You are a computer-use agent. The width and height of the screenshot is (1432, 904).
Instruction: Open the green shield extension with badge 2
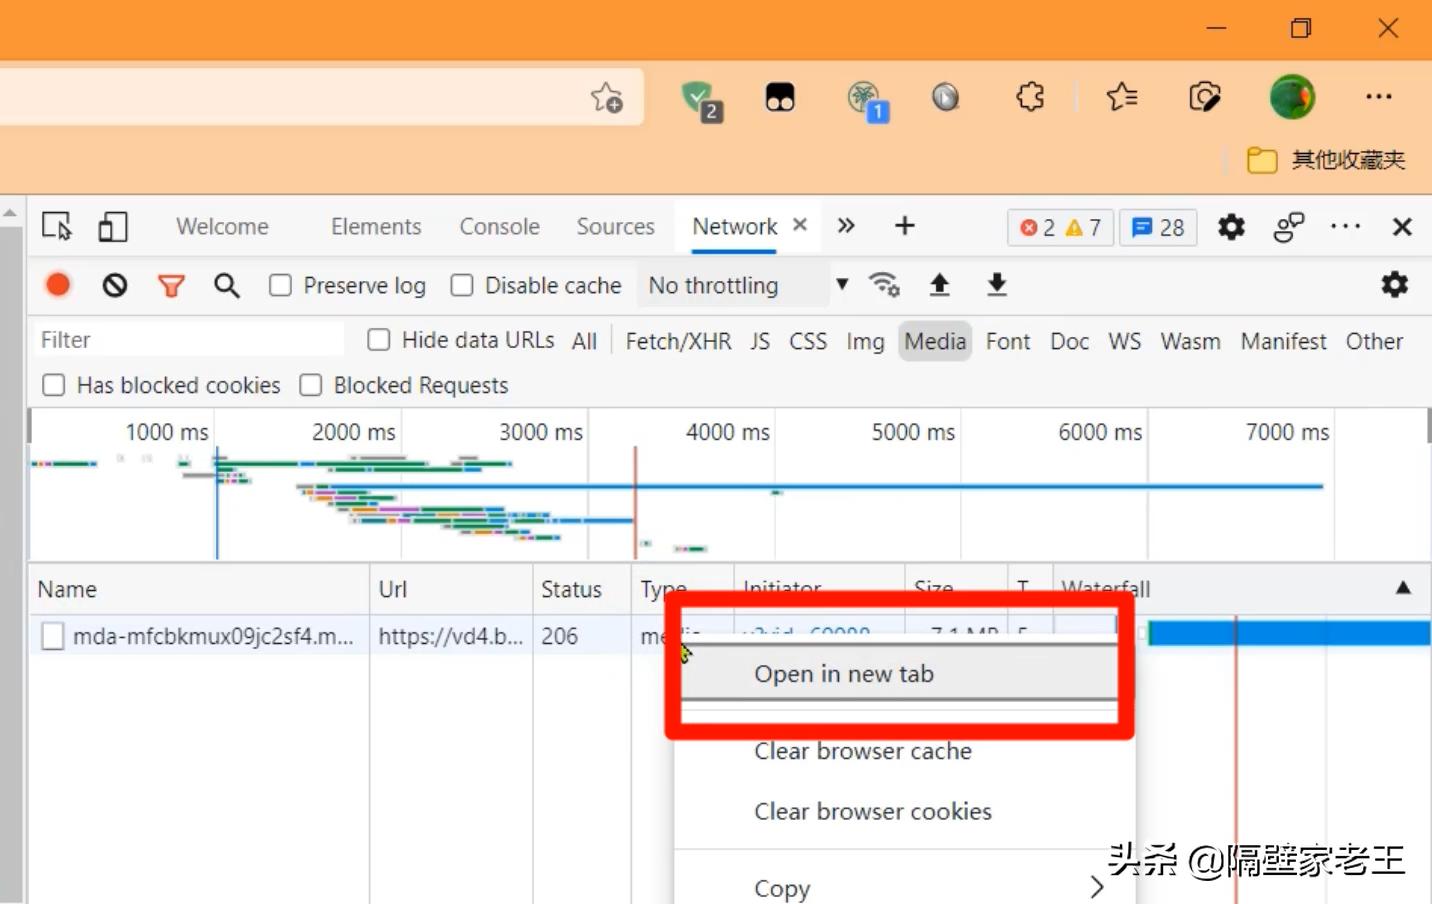pos(701,99)
